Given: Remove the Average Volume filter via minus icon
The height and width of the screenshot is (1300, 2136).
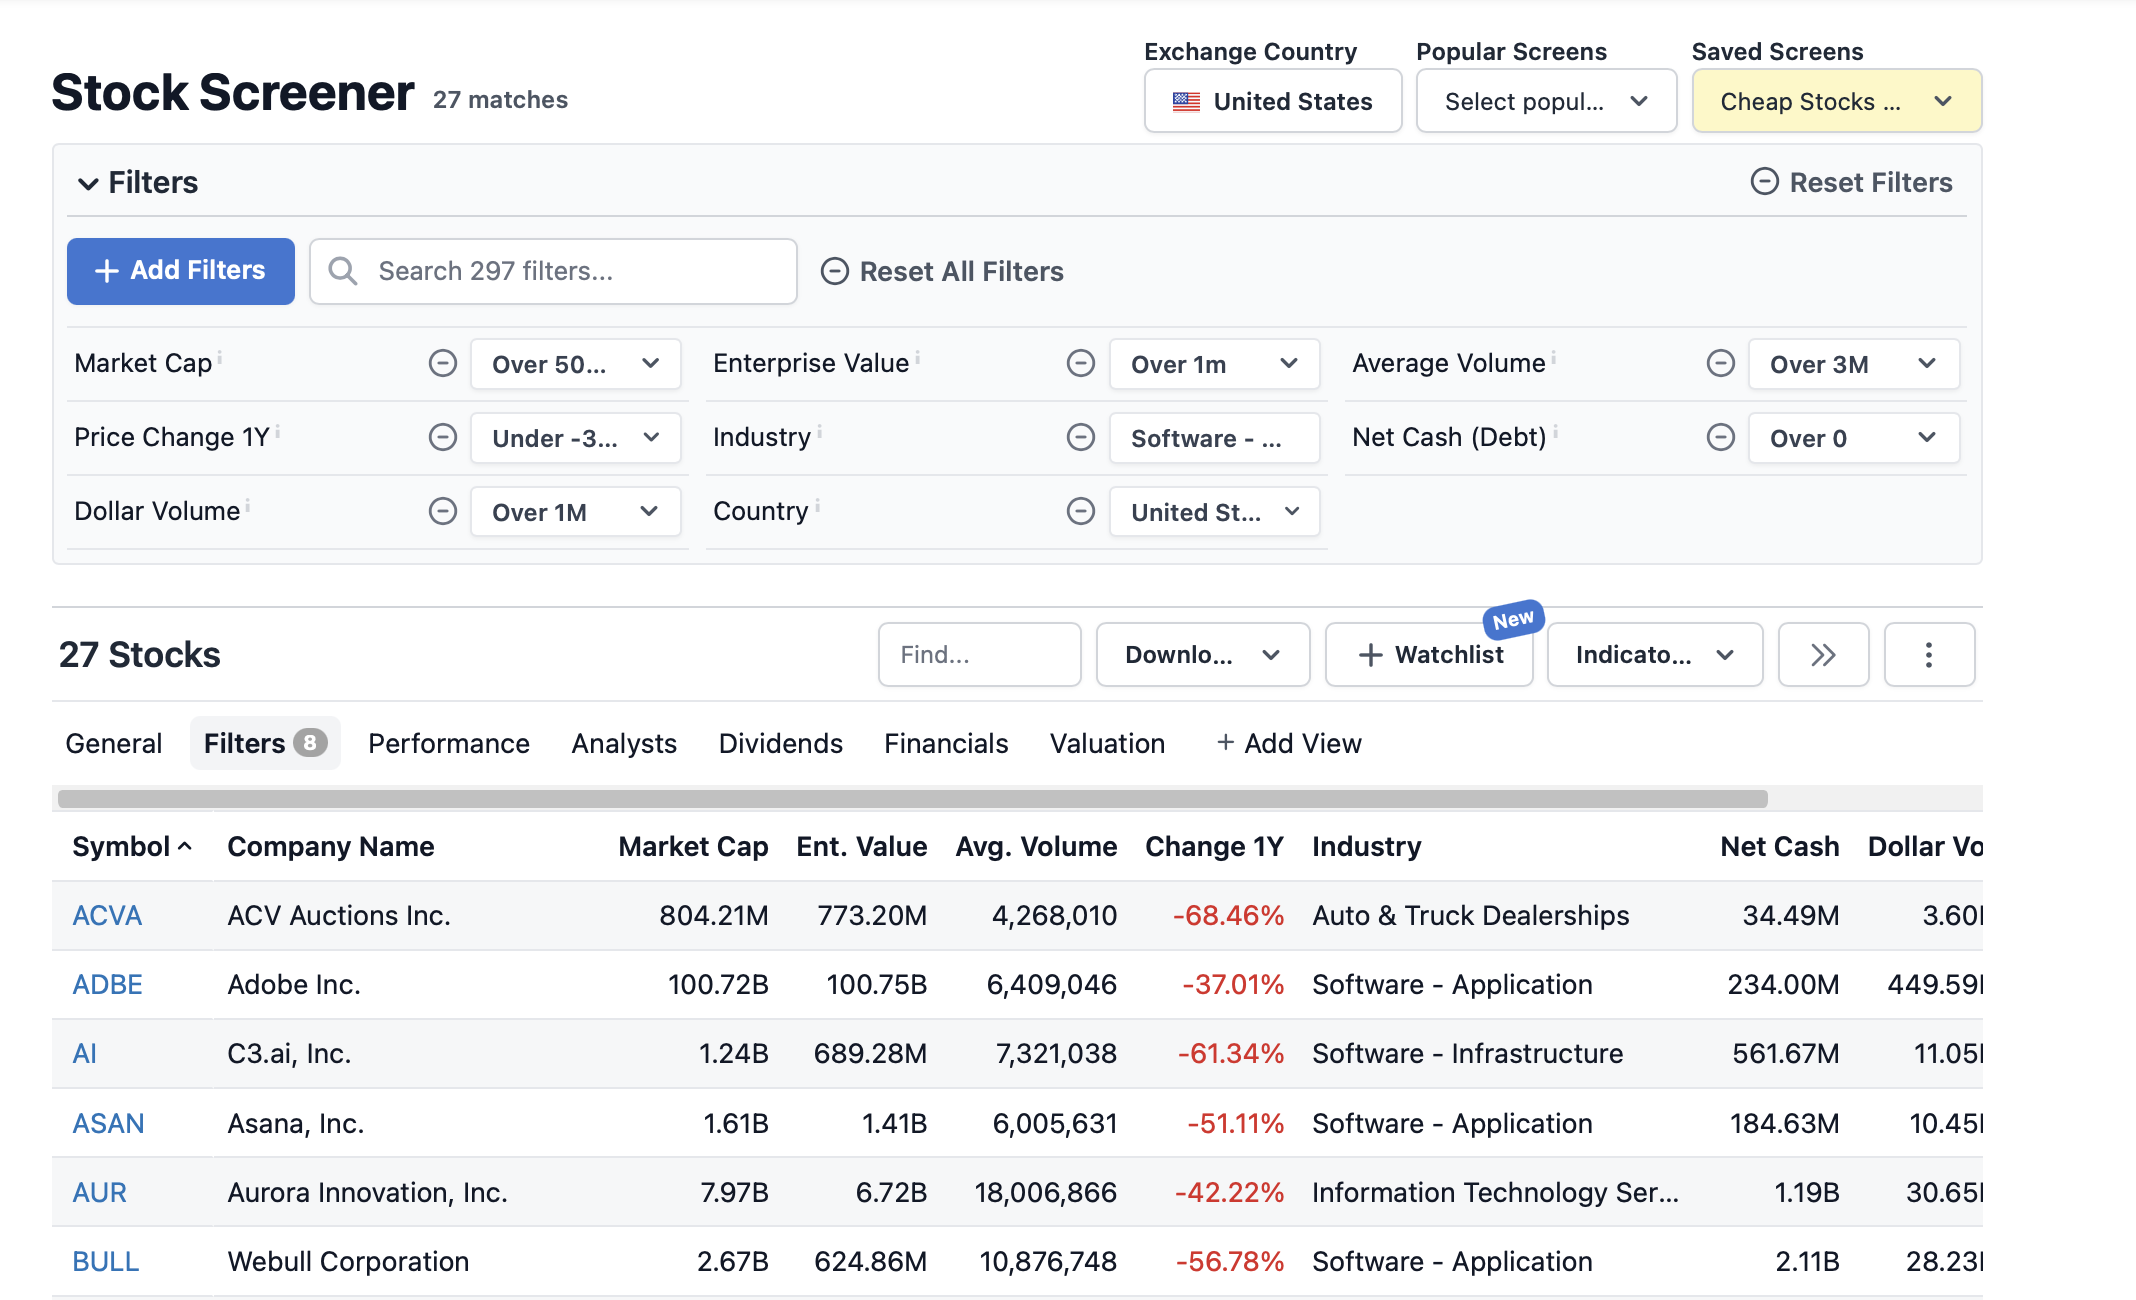Looking at the screenshot, I should tap(1720, 363).
